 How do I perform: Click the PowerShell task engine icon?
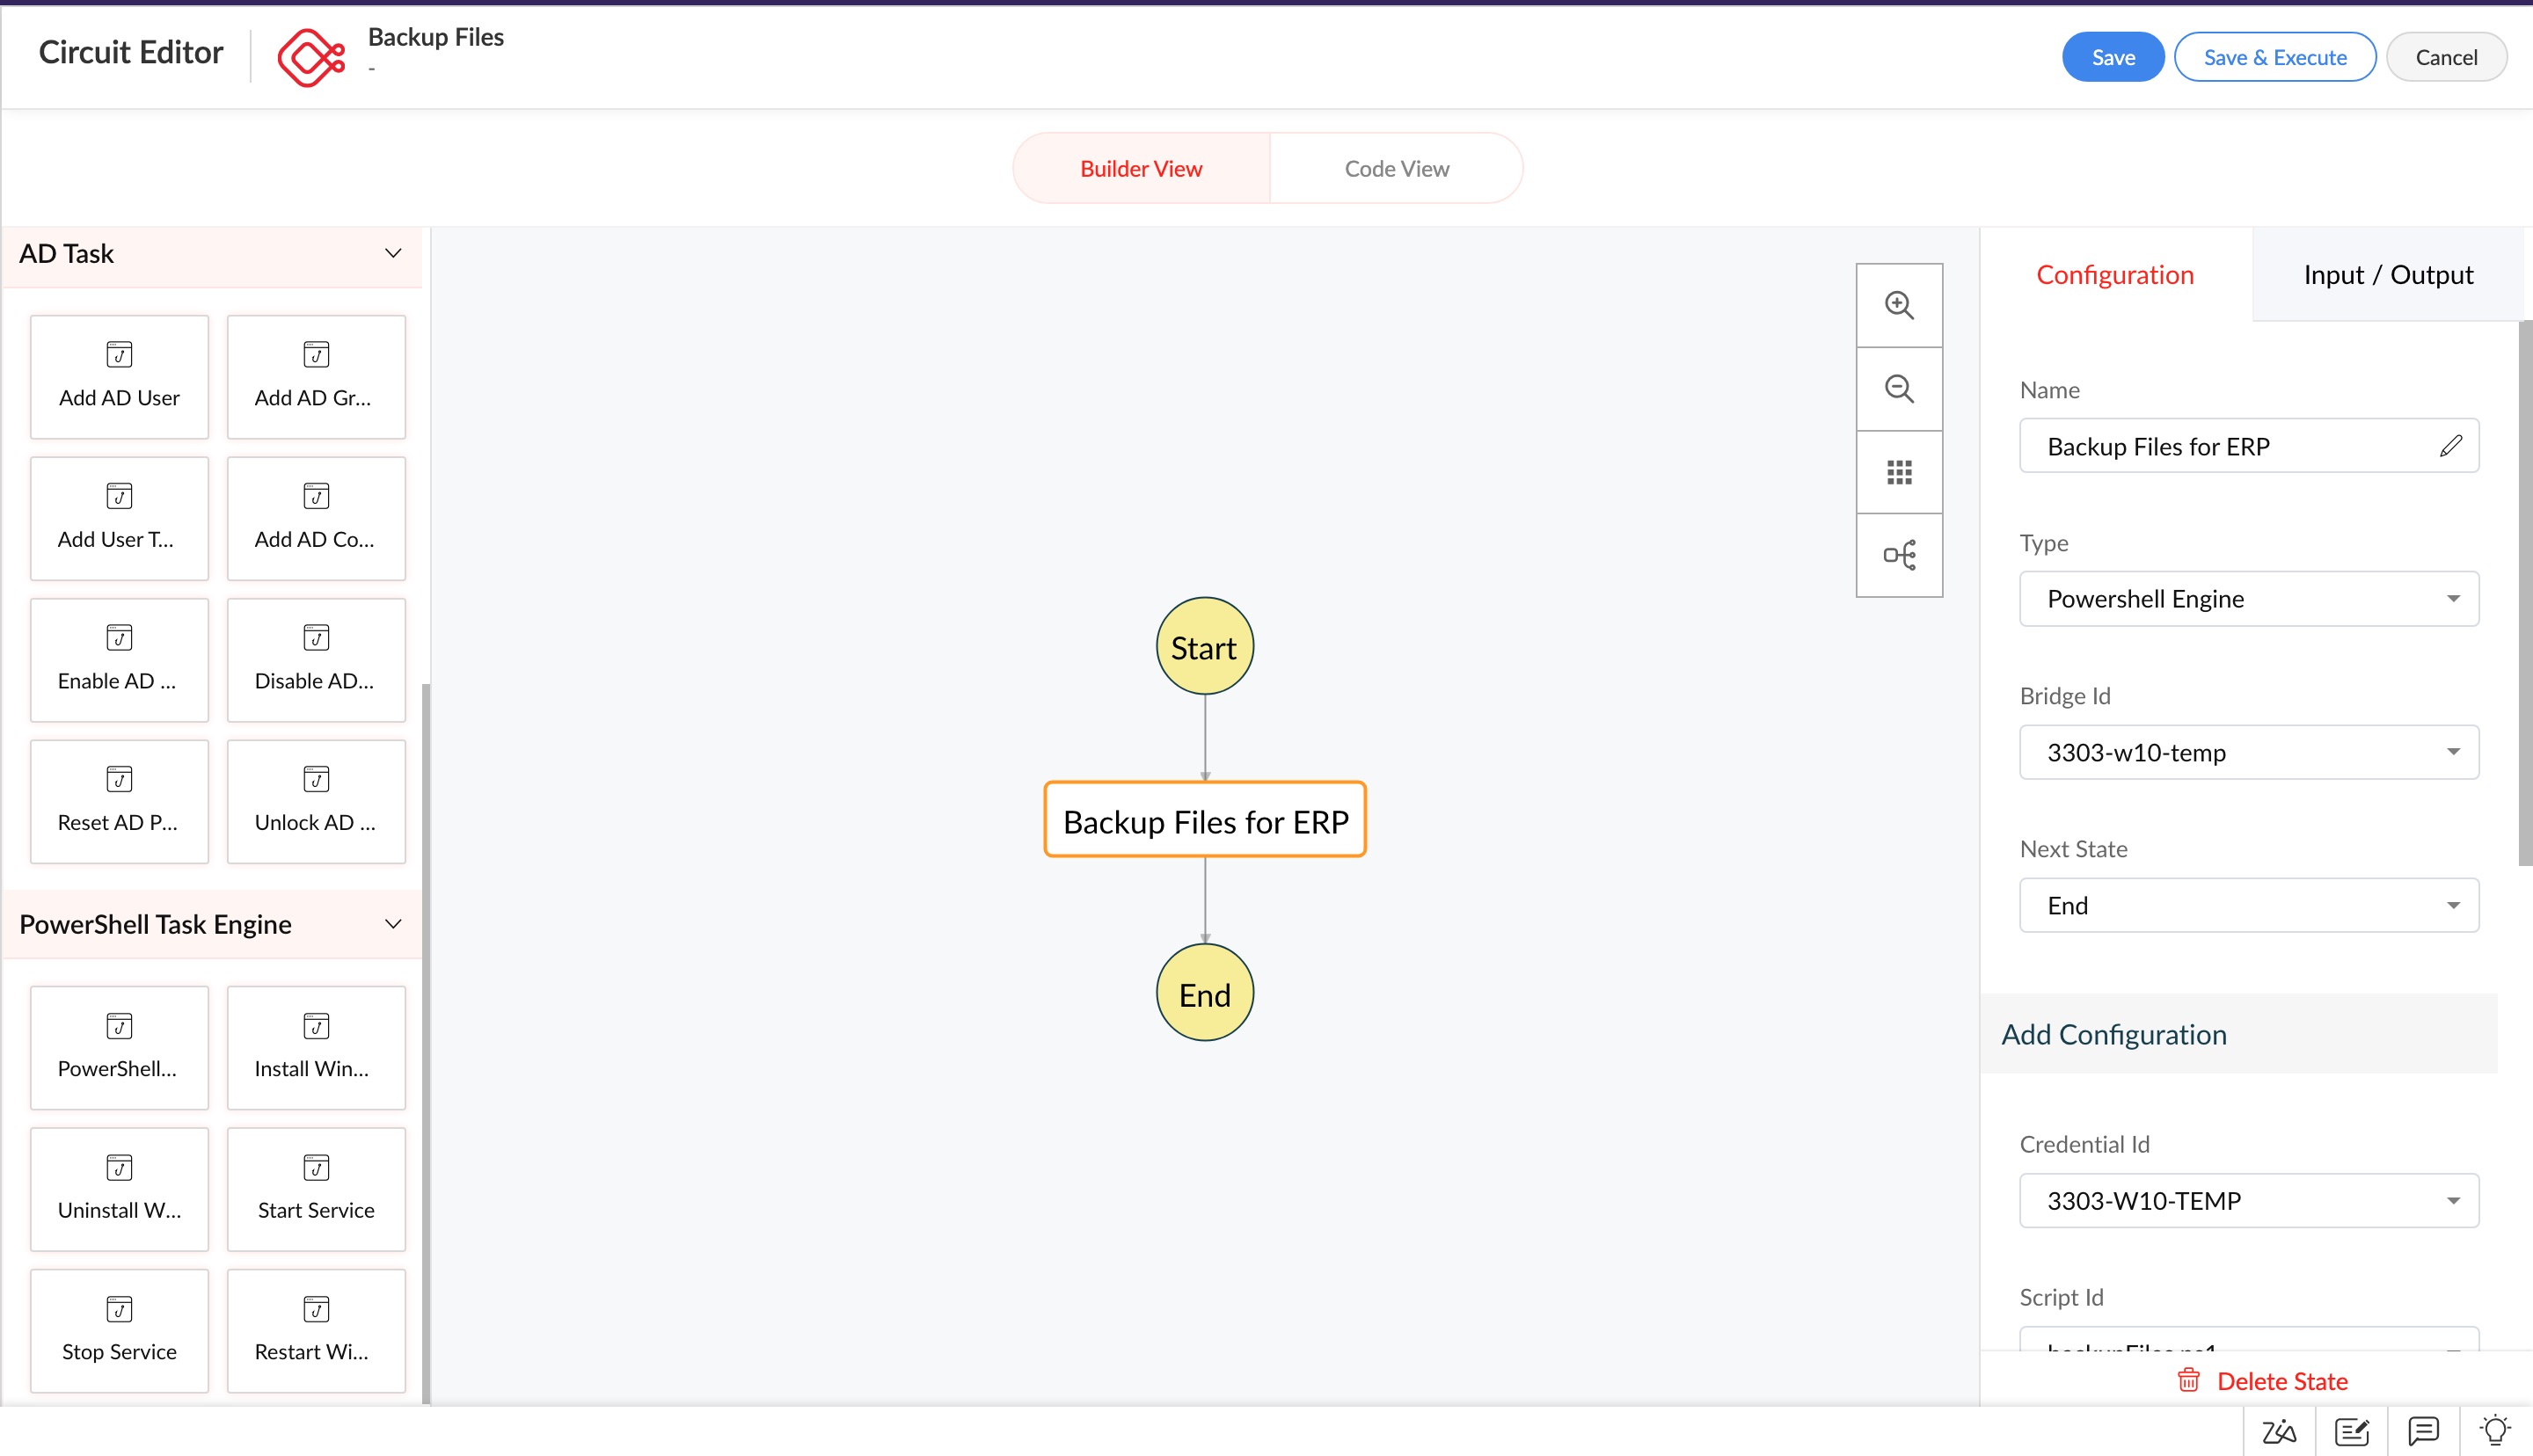(119, 1026)
